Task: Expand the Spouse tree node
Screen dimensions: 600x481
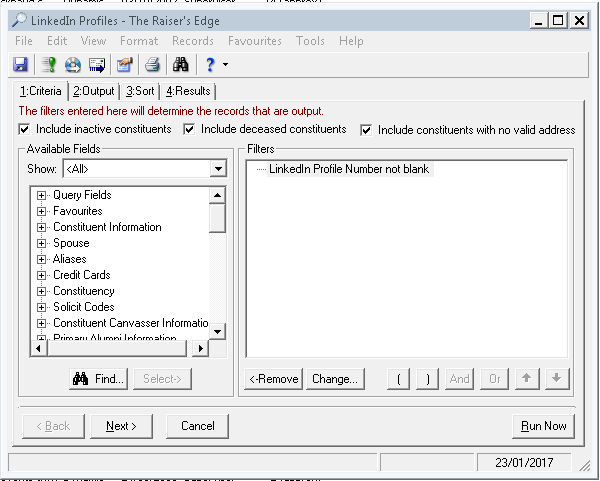Action: 41,243
